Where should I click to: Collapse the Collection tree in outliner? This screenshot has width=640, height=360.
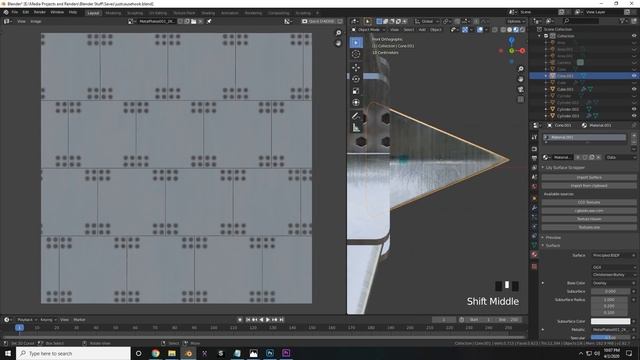tap(540, 36)
